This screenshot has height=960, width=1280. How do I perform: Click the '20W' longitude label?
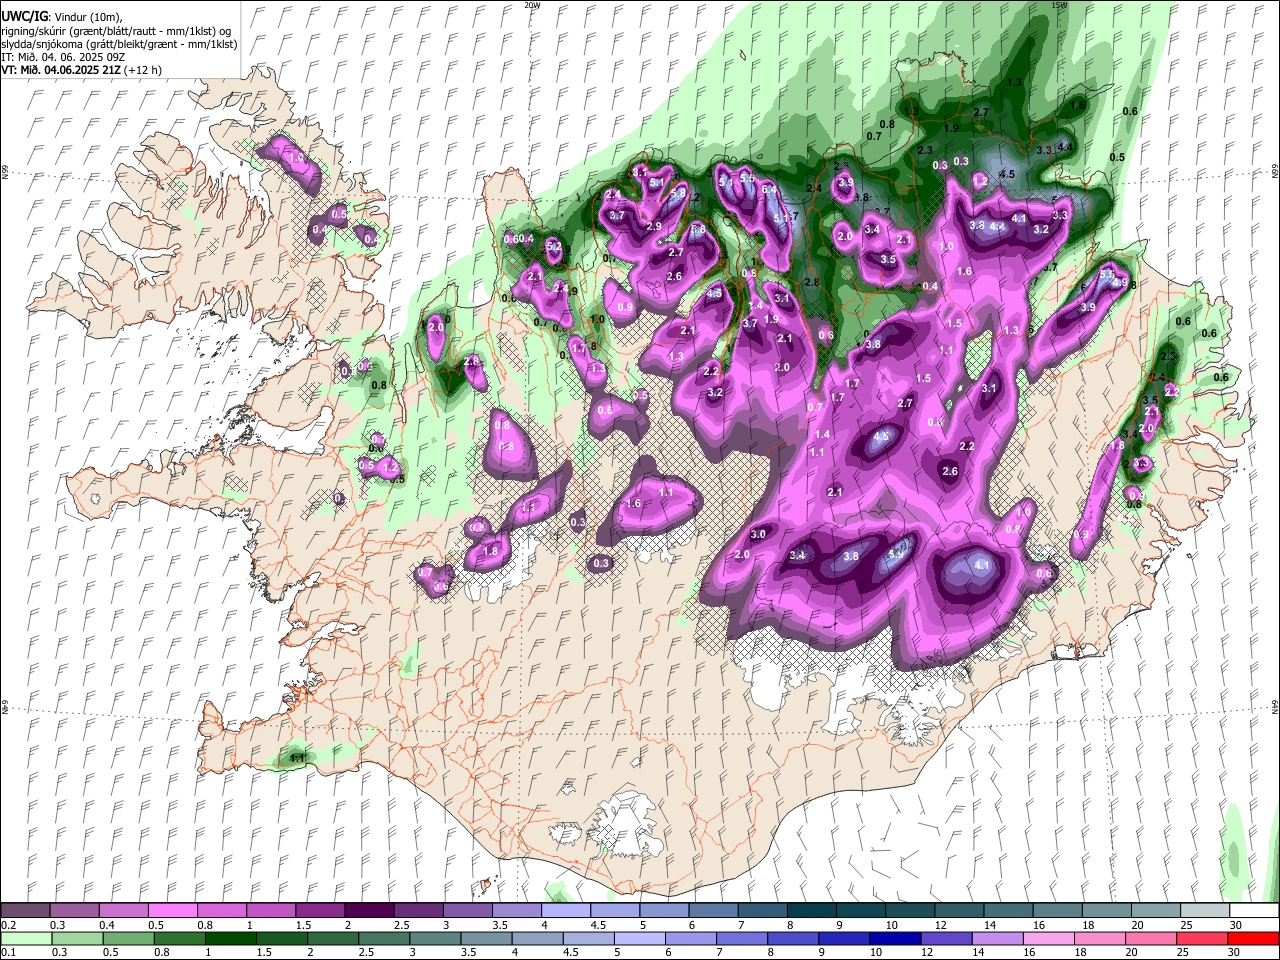532,5
